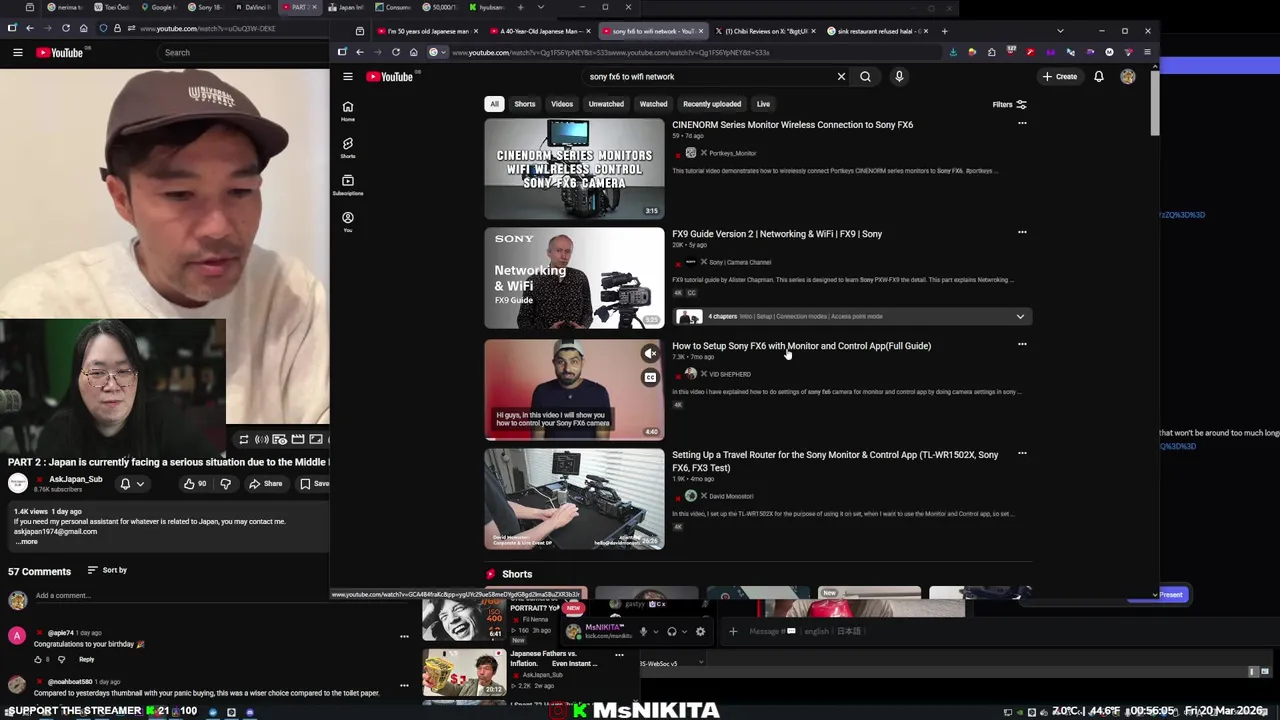Open more options for CINENORM video
This screenshot has height=720, width=1280.
coord(1022,124)
